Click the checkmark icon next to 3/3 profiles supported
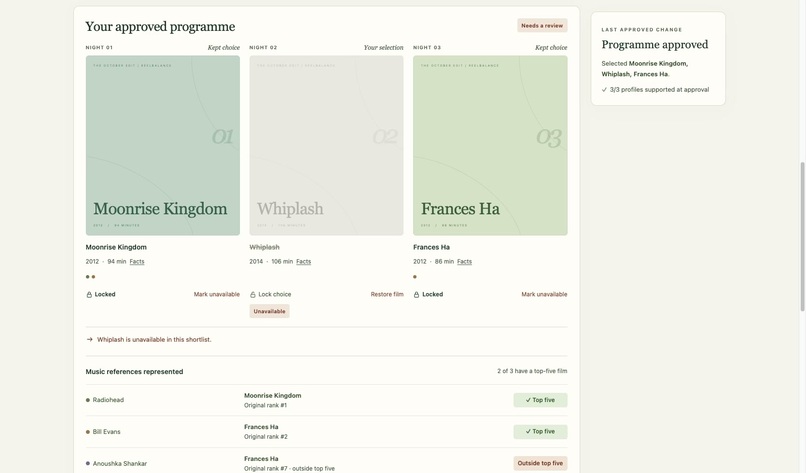Viewport: 806px width, 473px height. (x=604, y=89)
